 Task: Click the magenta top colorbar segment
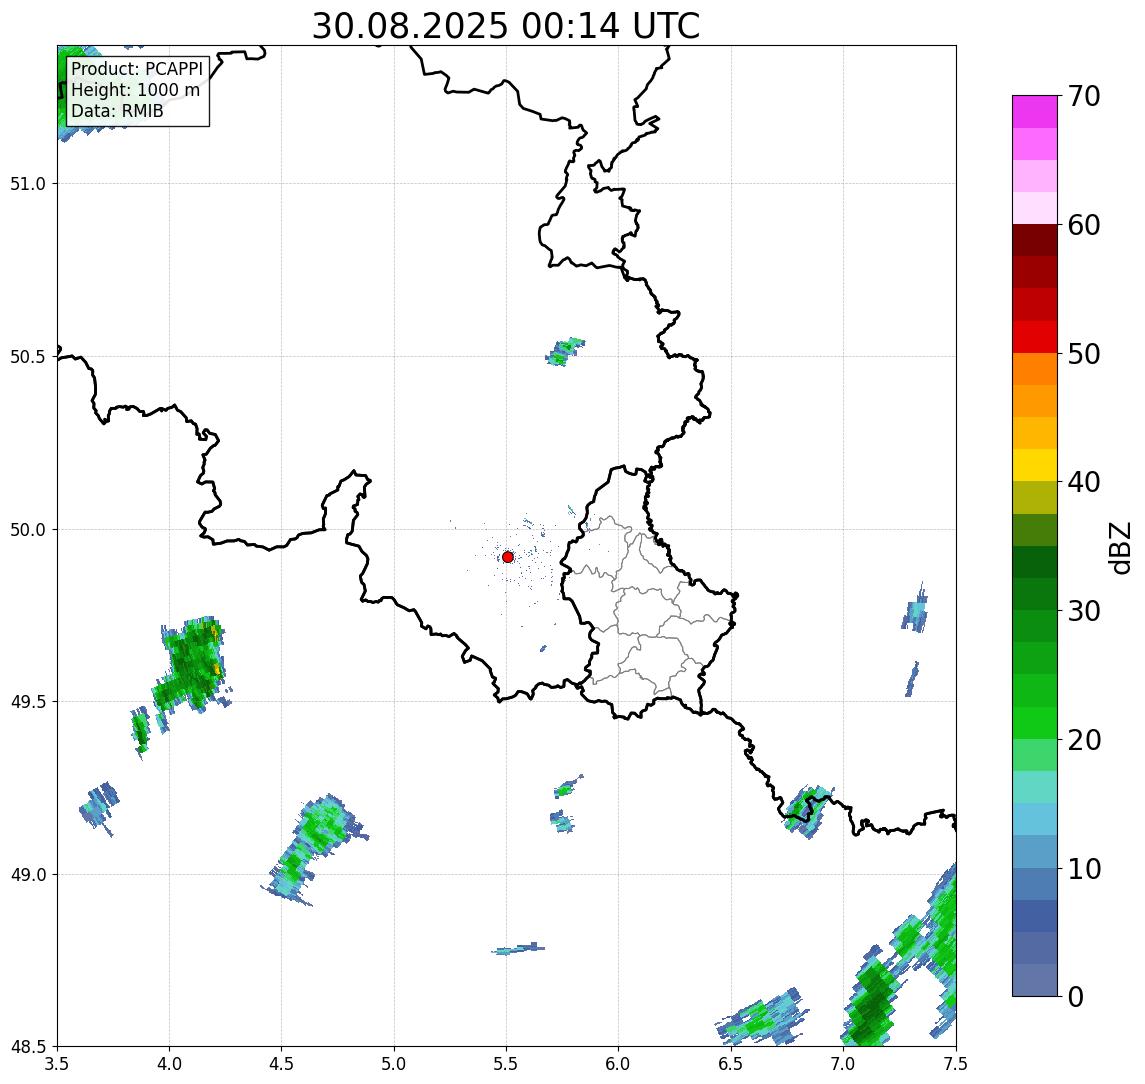(1035, 112)
